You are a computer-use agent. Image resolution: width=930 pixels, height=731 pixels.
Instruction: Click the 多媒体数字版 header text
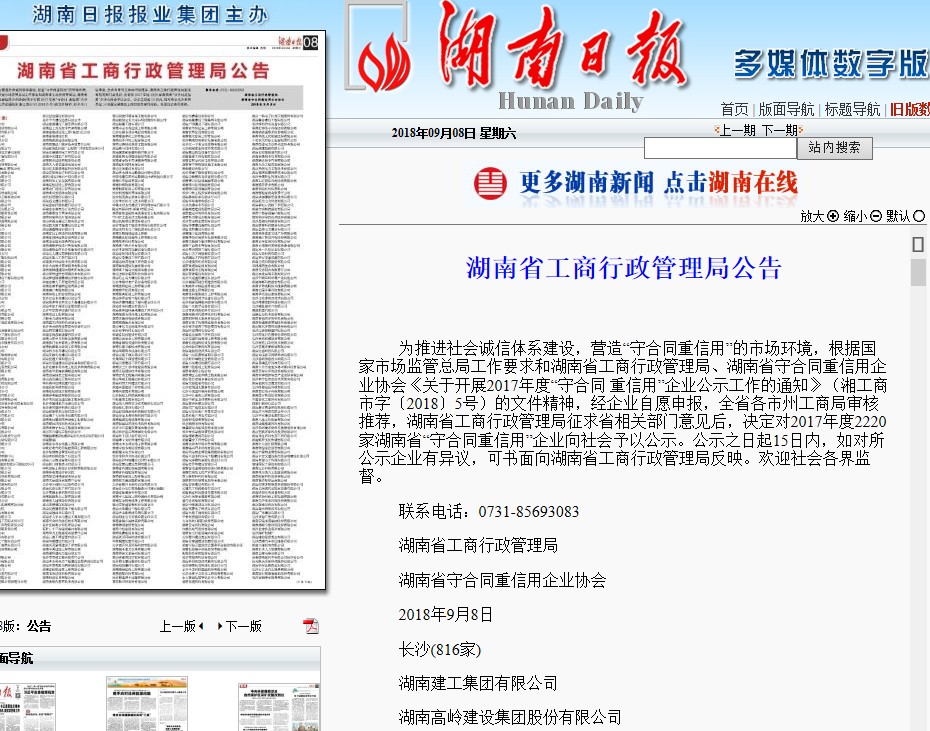pos(830,63)
